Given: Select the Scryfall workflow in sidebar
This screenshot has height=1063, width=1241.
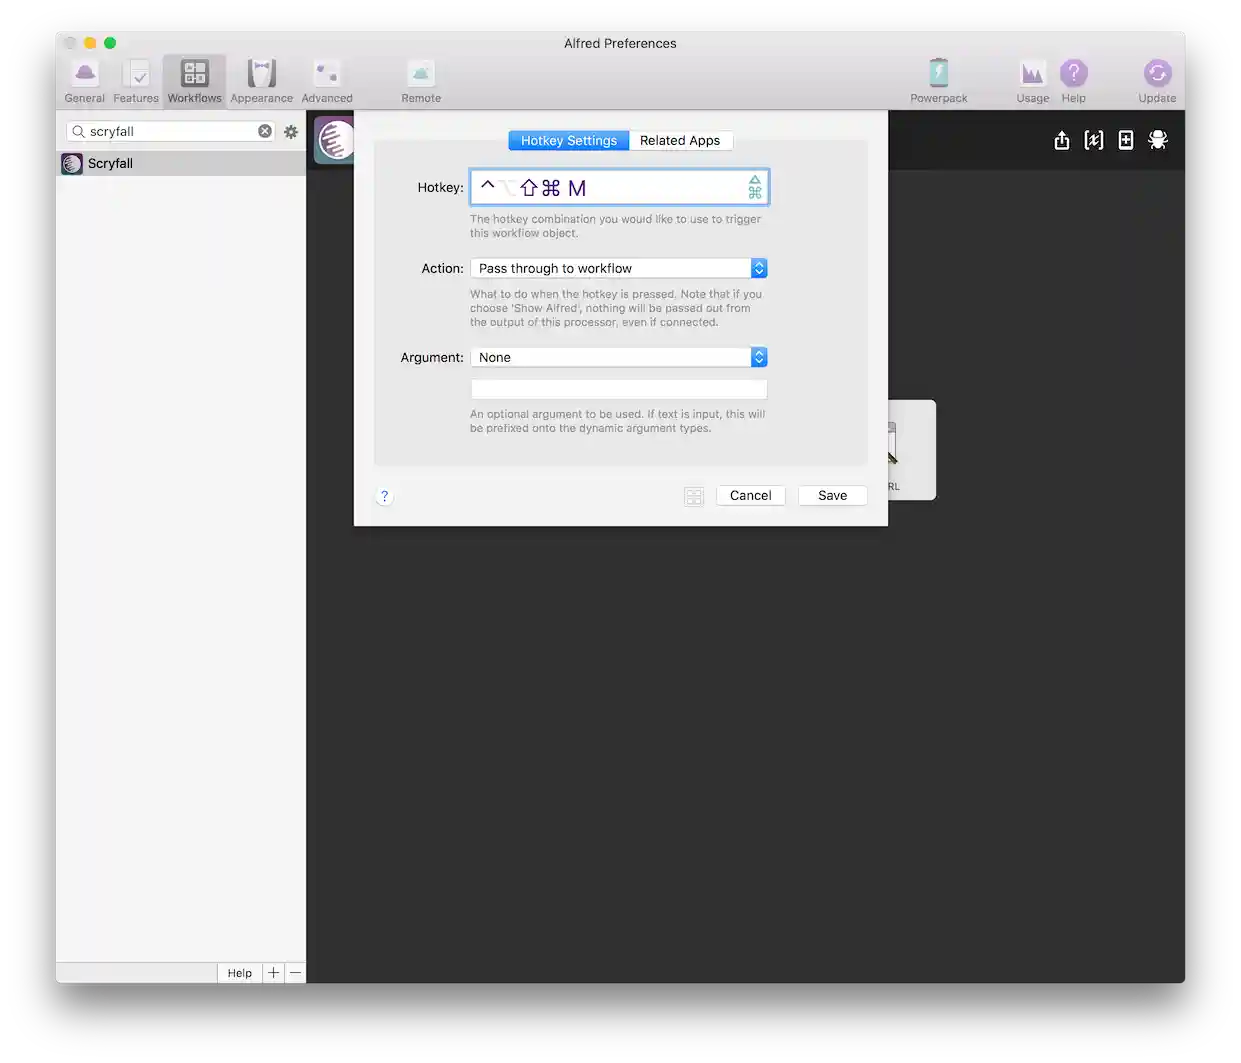Looking at the screenshot, I should point(110,163).
